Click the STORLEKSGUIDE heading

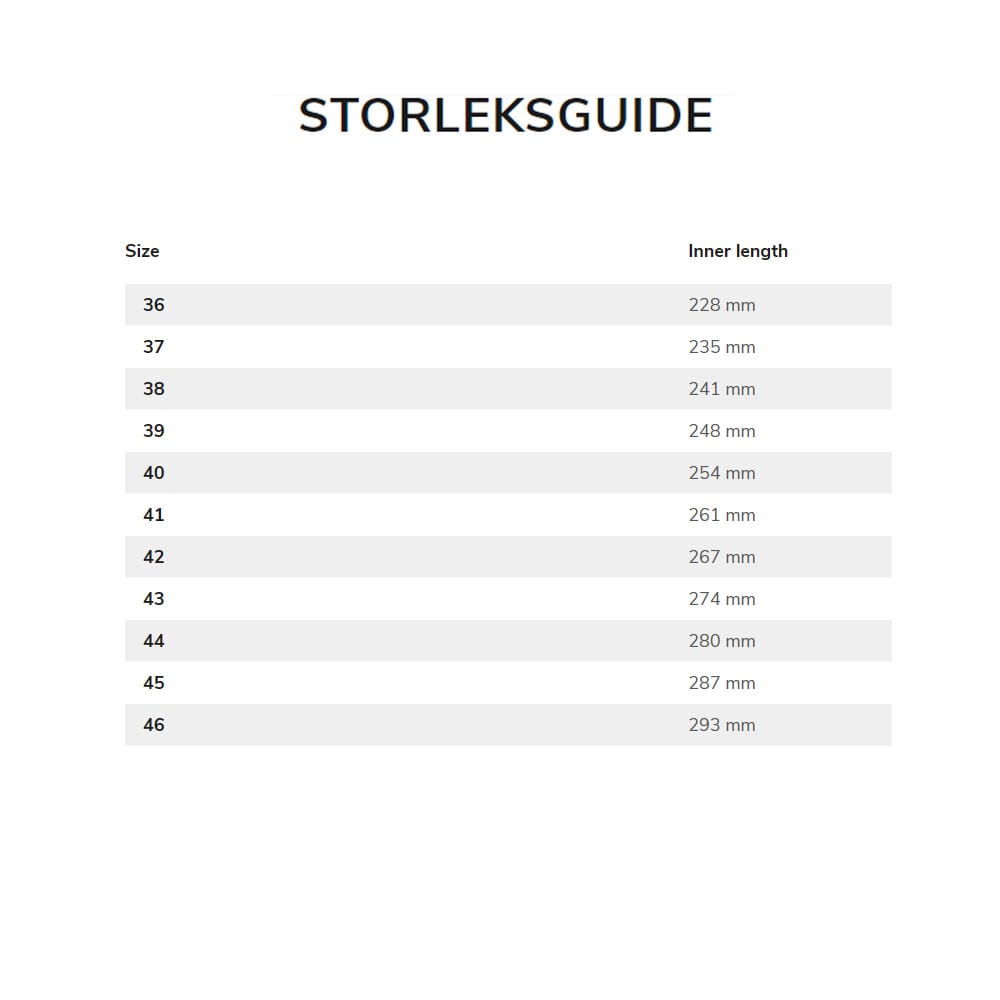point(505,116)
